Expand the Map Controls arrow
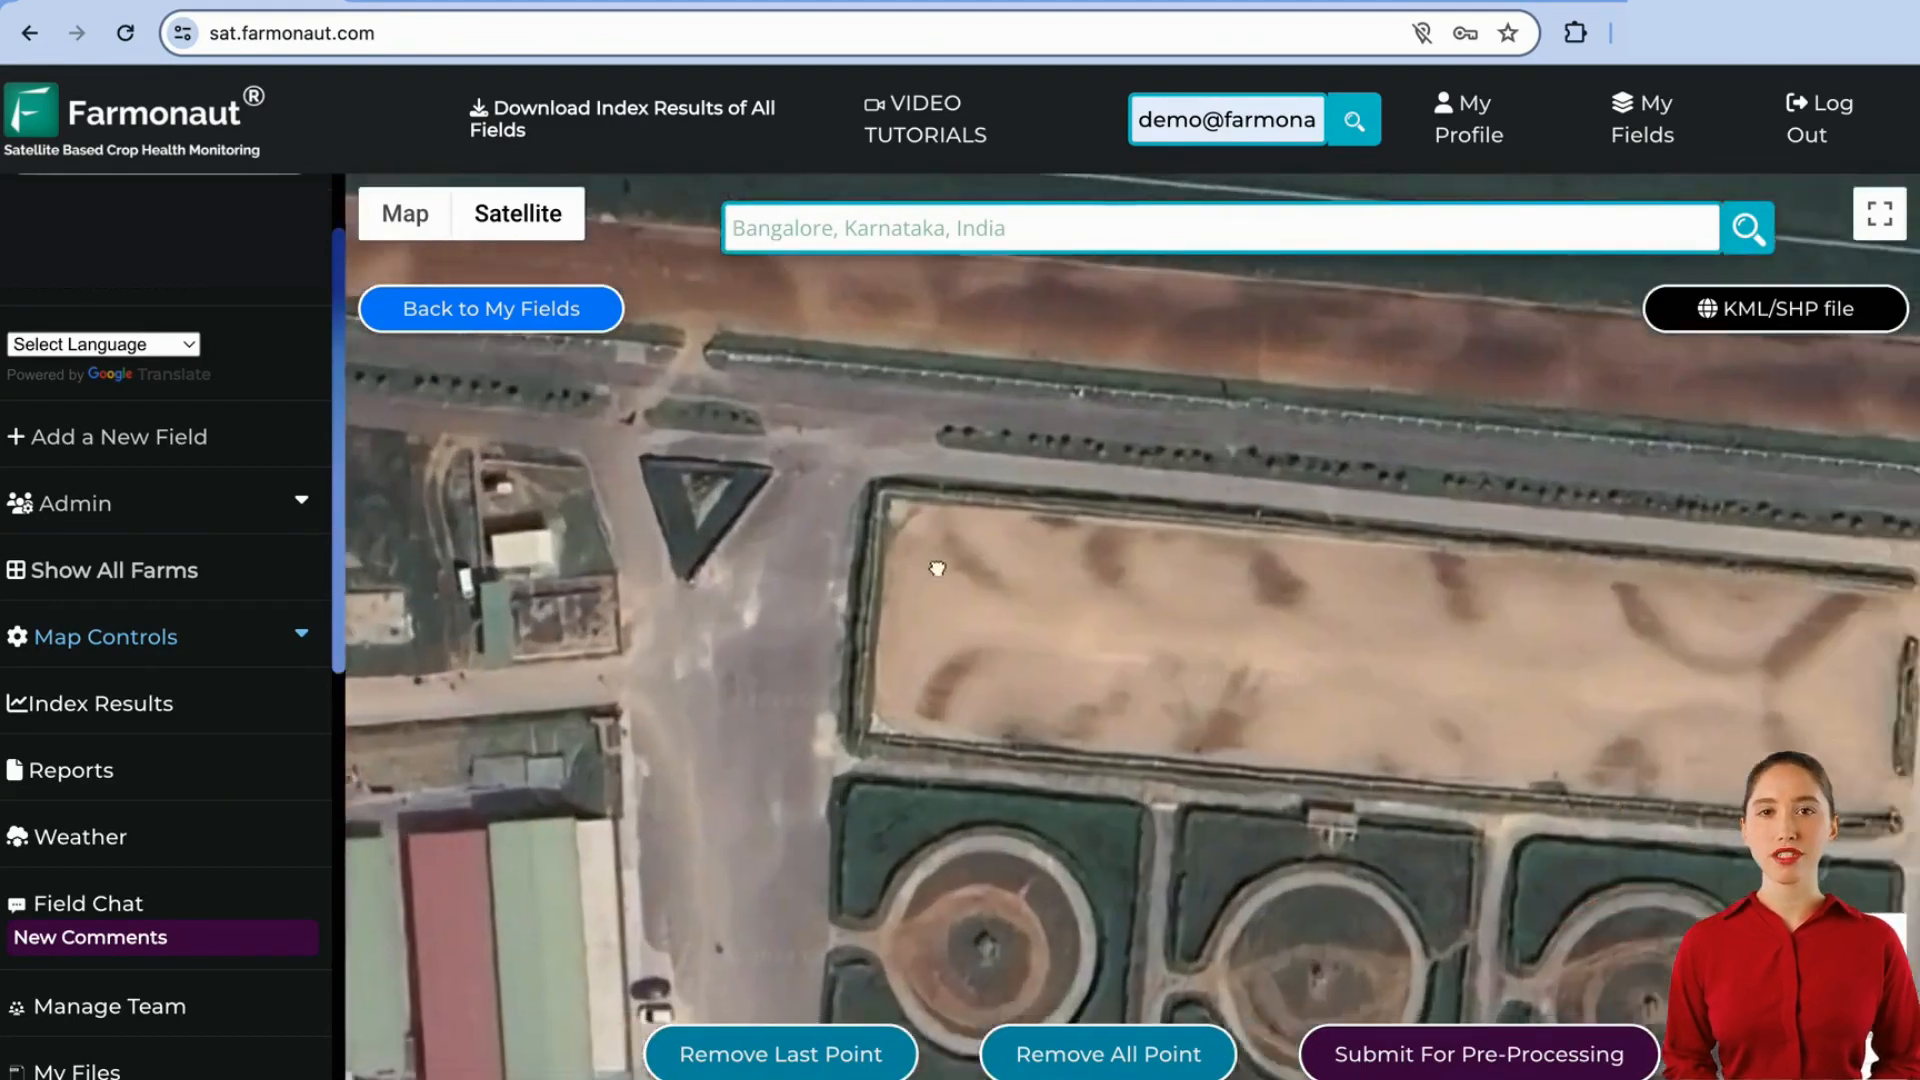This screenshot has height=1080, width=1920. [x=301, y=633]
